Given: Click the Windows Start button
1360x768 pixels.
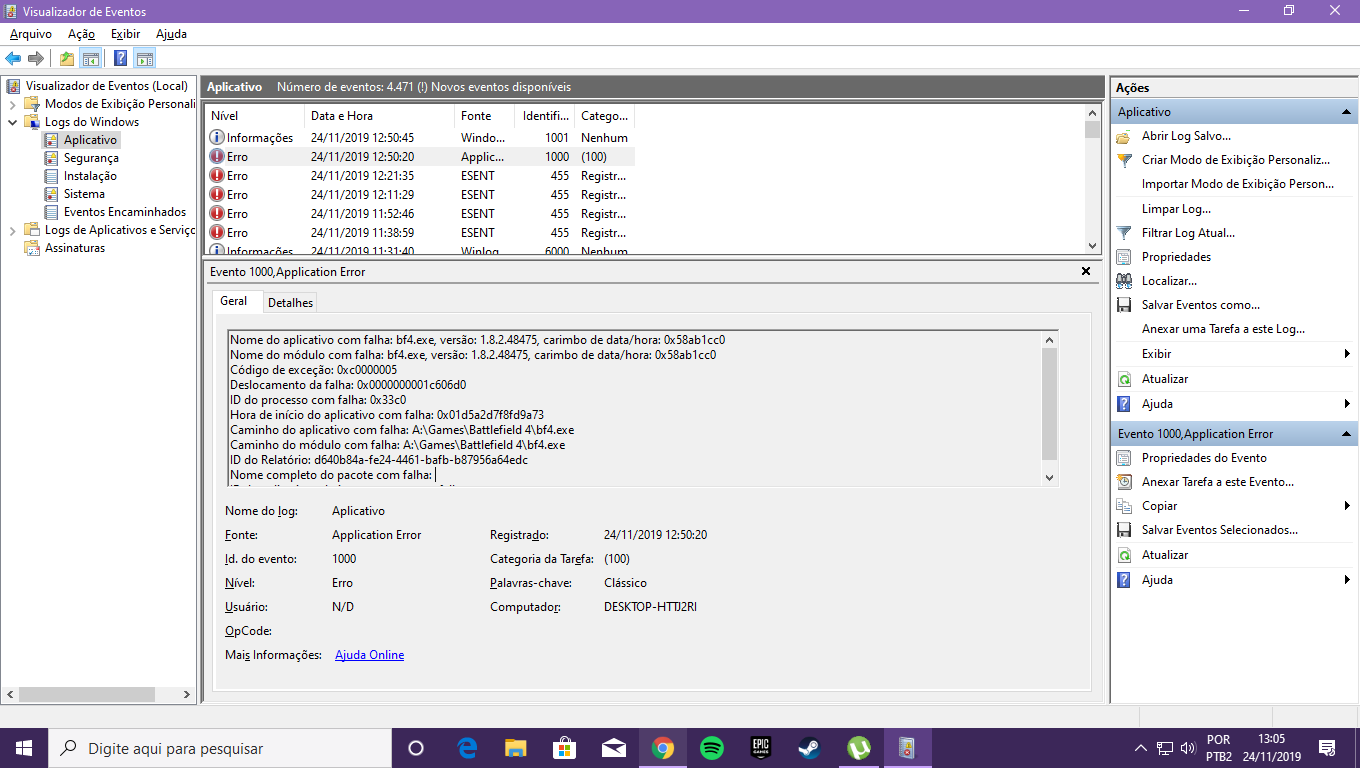Looking at the screenshot, I should pyautogui.click(x=24, y=748).
